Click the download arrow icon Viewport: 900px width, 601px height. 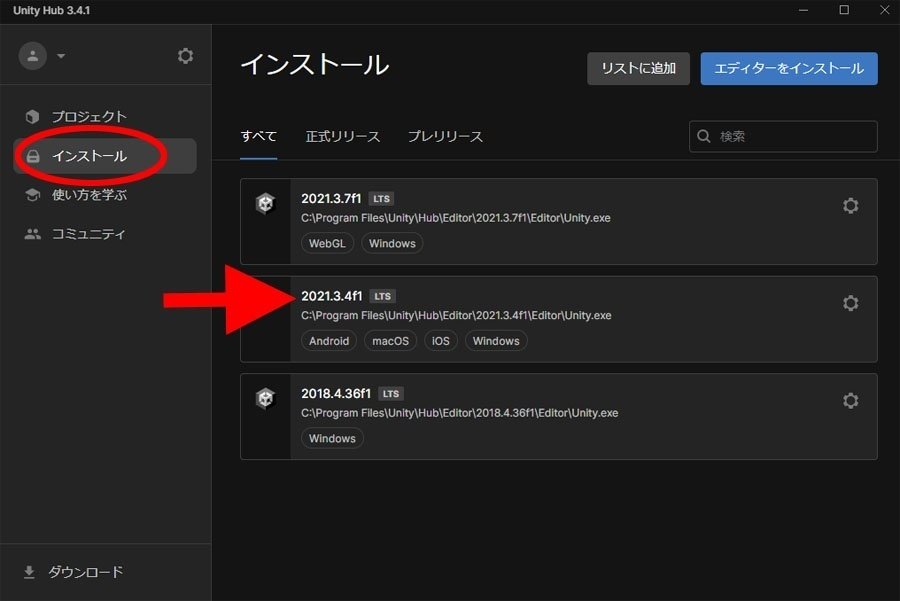click(29, 572)
